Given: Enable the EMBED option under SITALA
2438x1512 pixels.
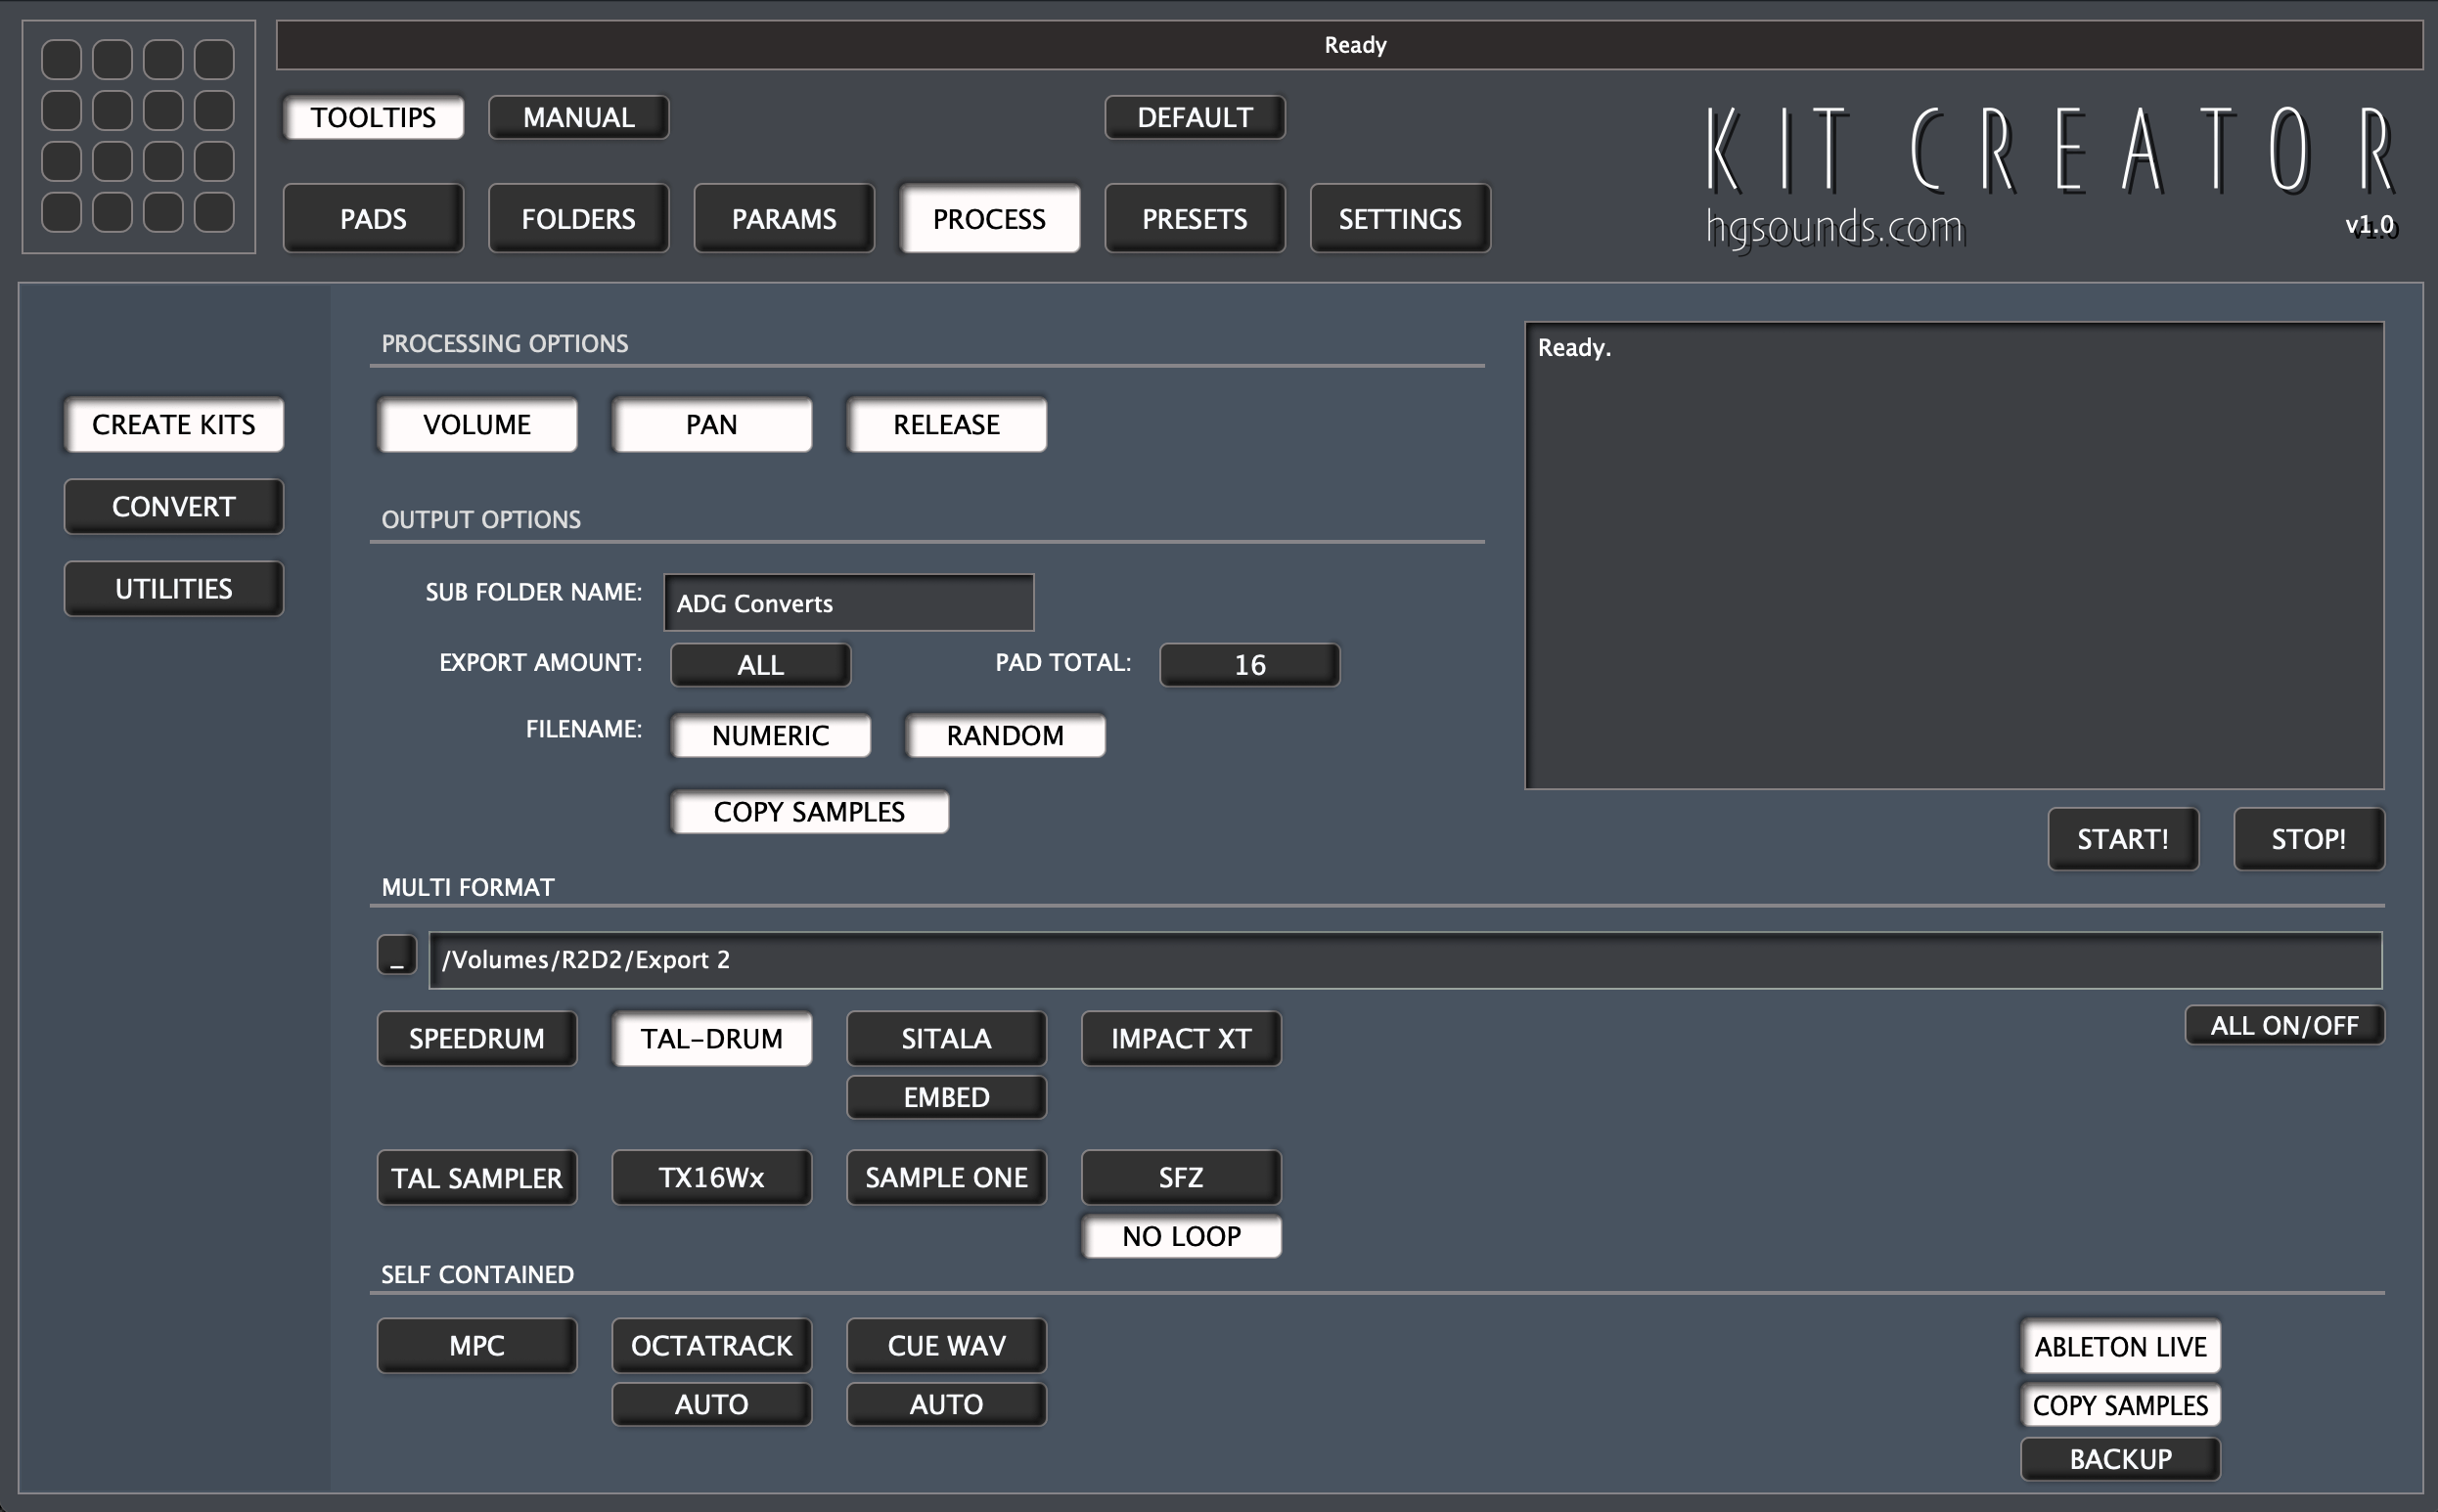Looking at the screenshot, I should (946, 1098).
